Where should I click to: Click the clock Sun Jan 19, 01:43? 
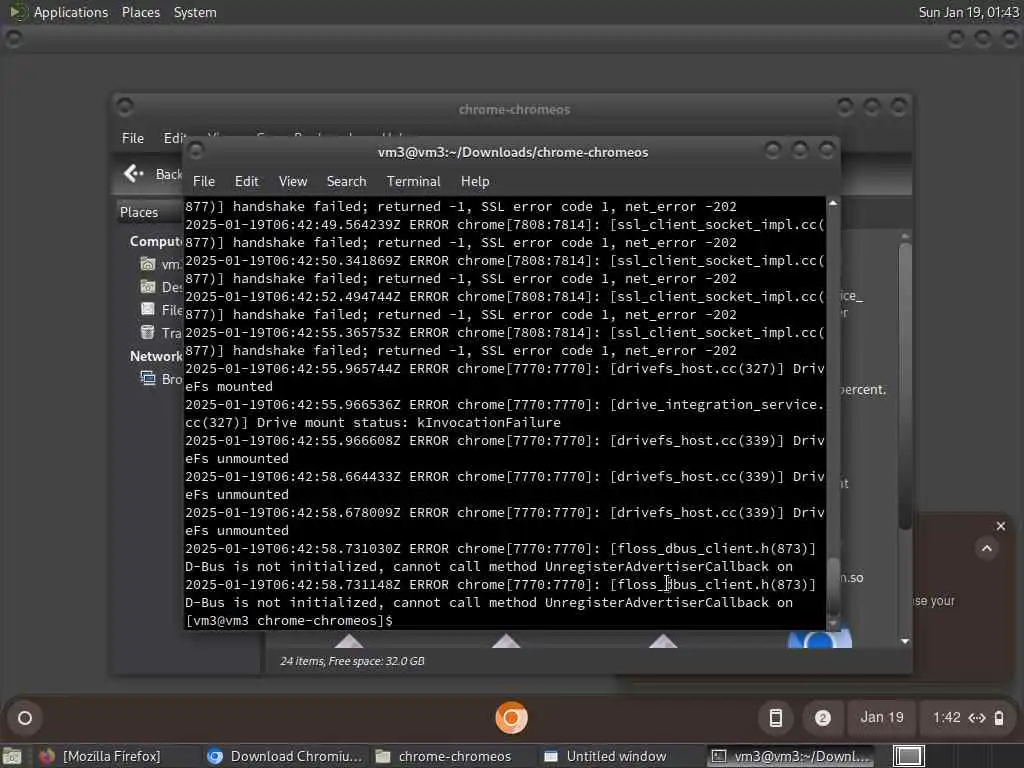coord(968,12)
